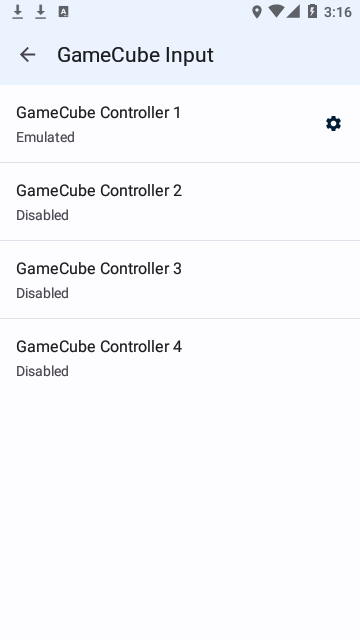This screenshot has width=360, height=640.
Task: Tap the cellular signal strength icon
Action: tap(293, 11)
